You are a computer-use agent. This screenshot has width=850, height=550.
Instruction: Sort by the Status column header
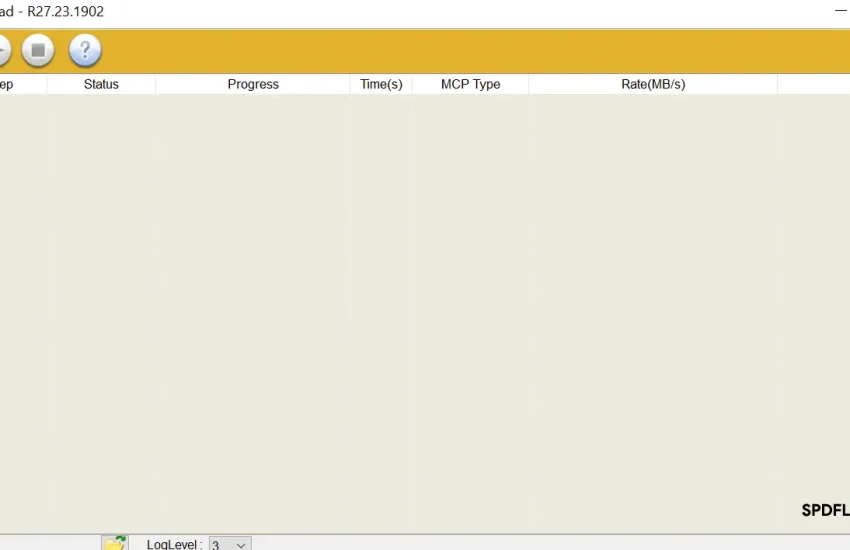[101, 85]
